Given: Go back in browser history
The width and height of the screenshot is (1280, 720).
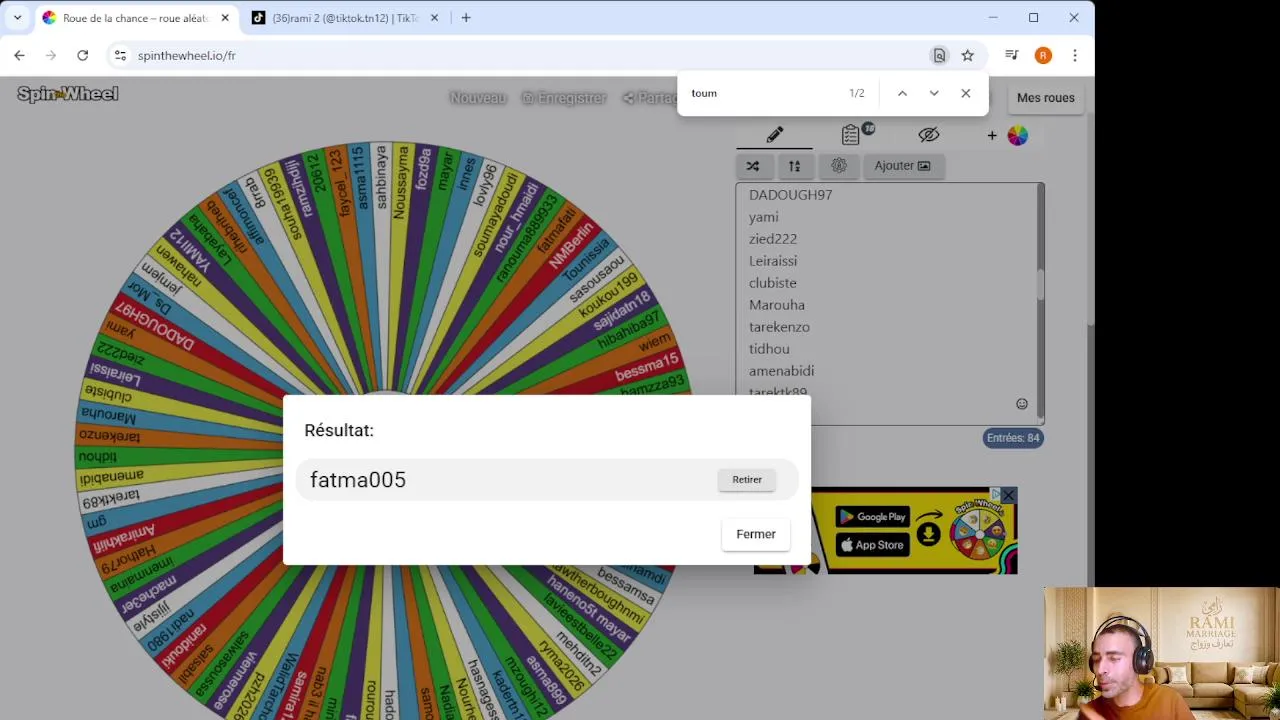Looking at the screenshot, I should 20,56.
